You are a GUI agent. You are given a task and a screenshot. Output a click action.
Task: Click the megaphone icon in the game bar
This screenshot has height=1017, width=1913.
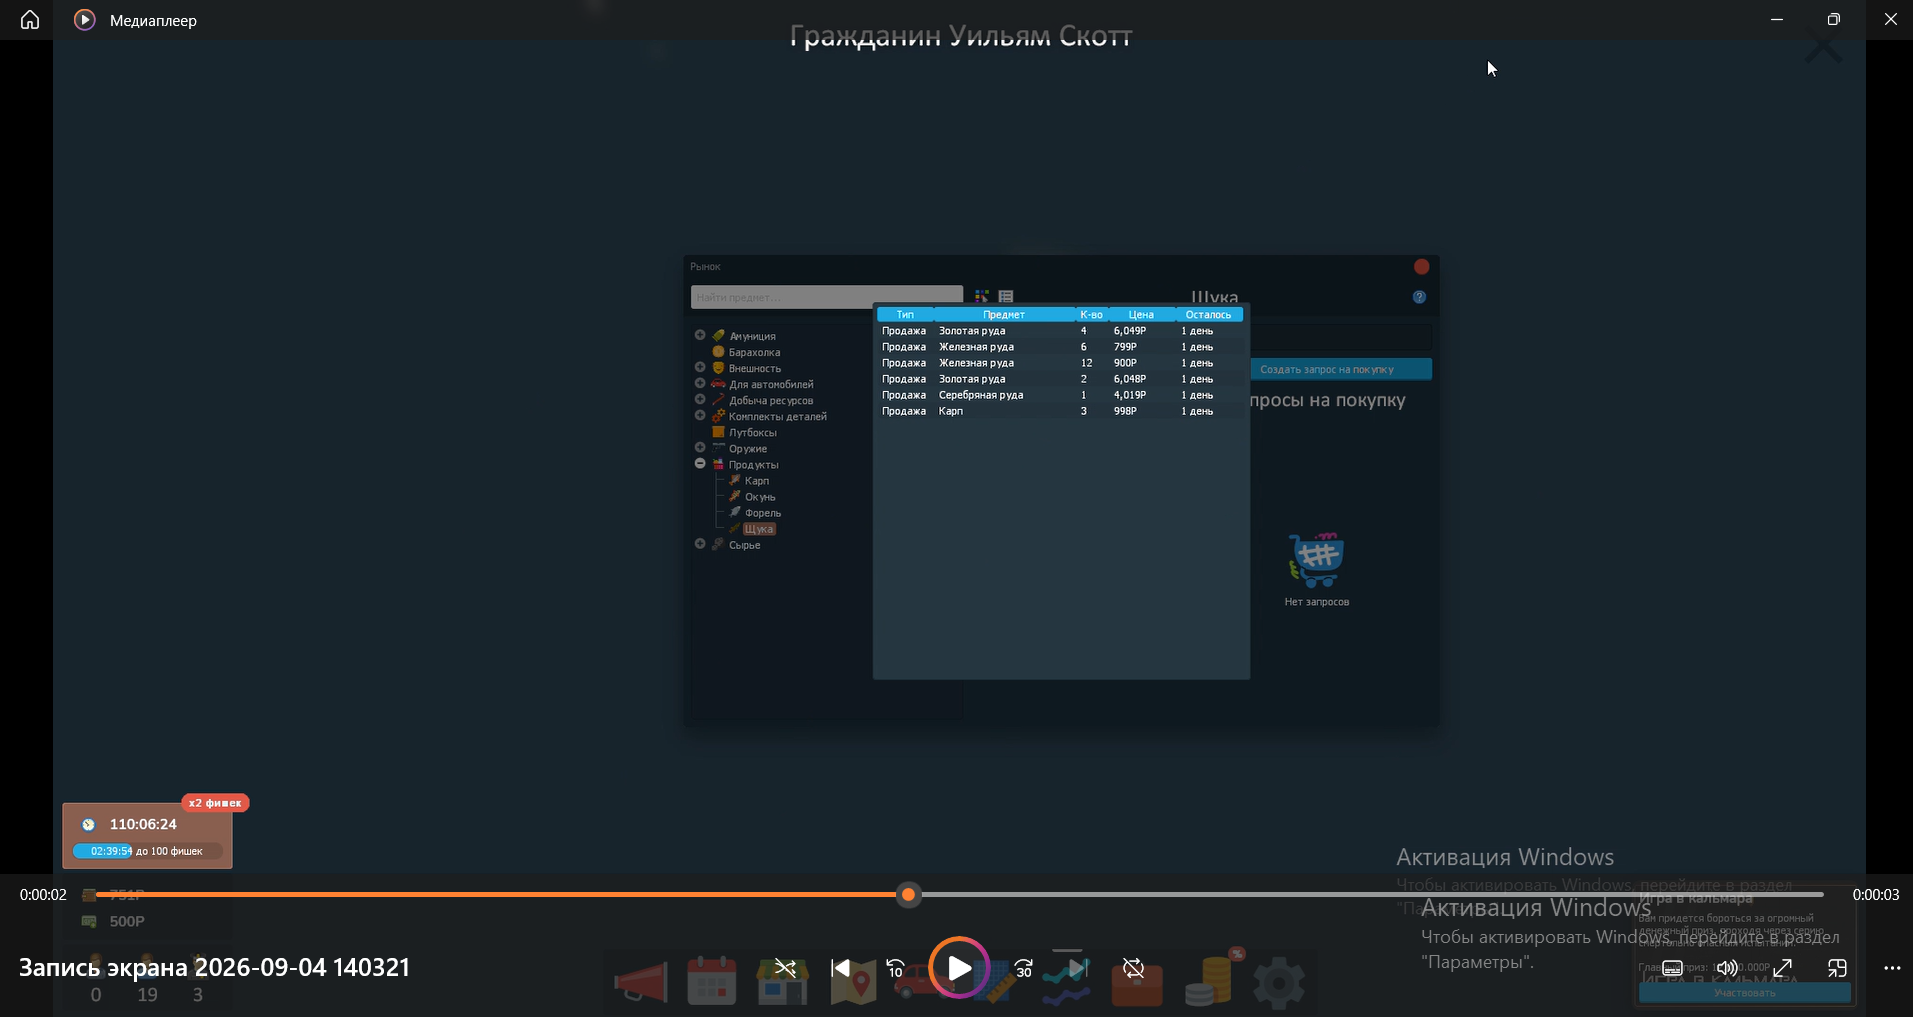641,981
